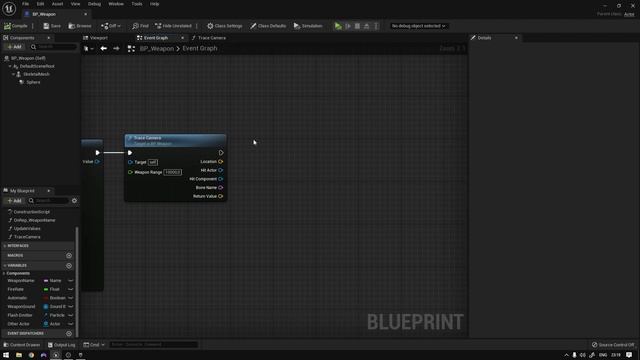
Task: Click the green Play button
Action: (x=338, y=26)
